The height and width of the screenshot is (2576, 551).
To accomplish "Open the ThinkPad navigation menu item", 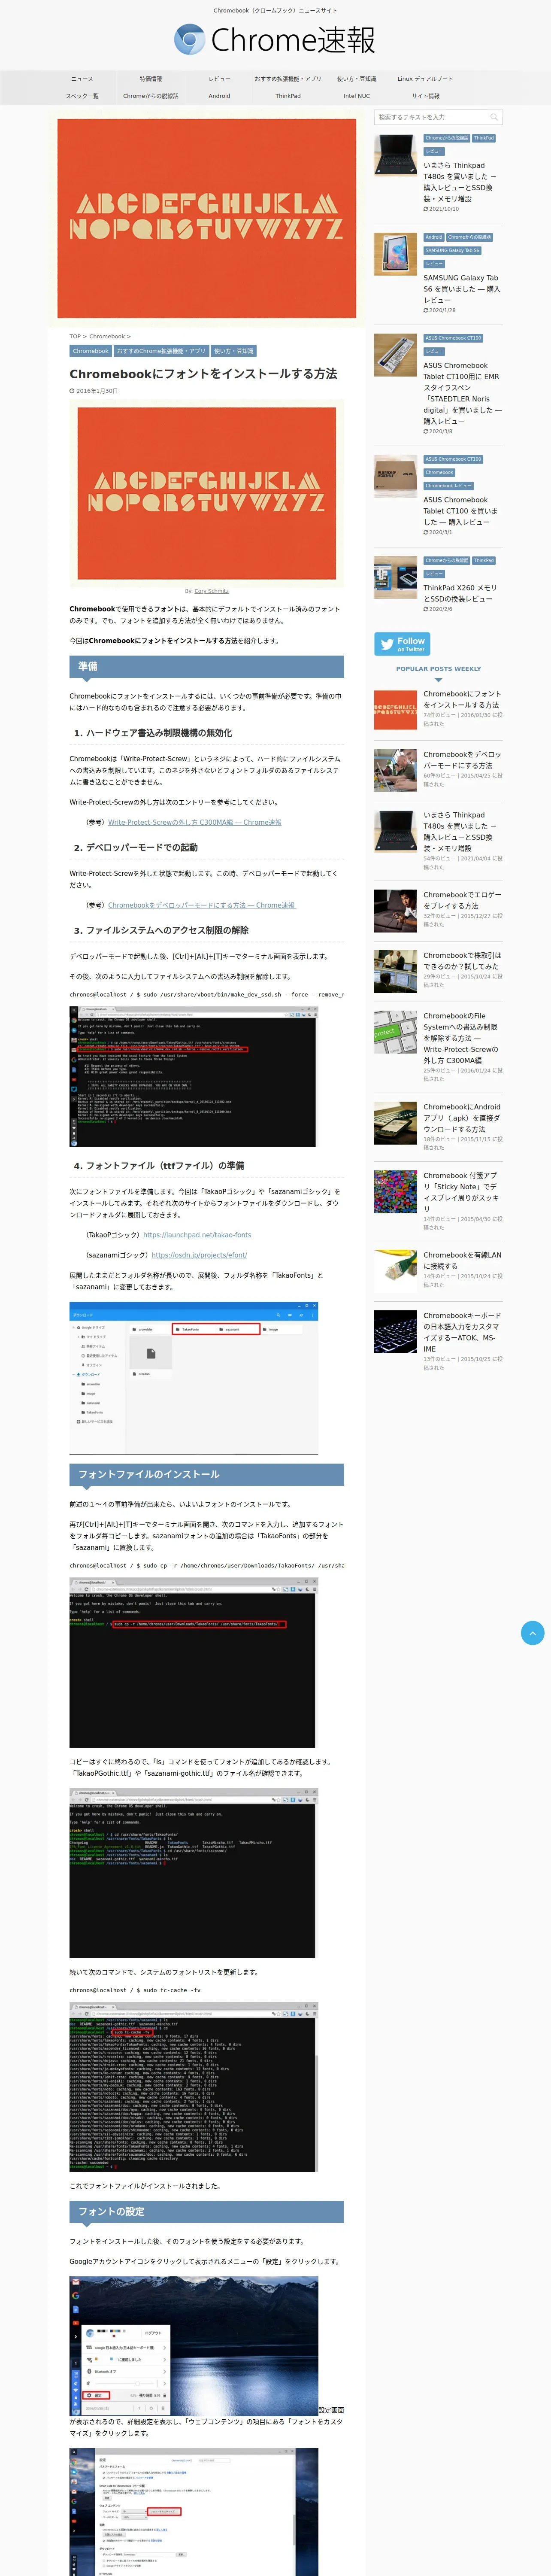I will click(288, 96).
